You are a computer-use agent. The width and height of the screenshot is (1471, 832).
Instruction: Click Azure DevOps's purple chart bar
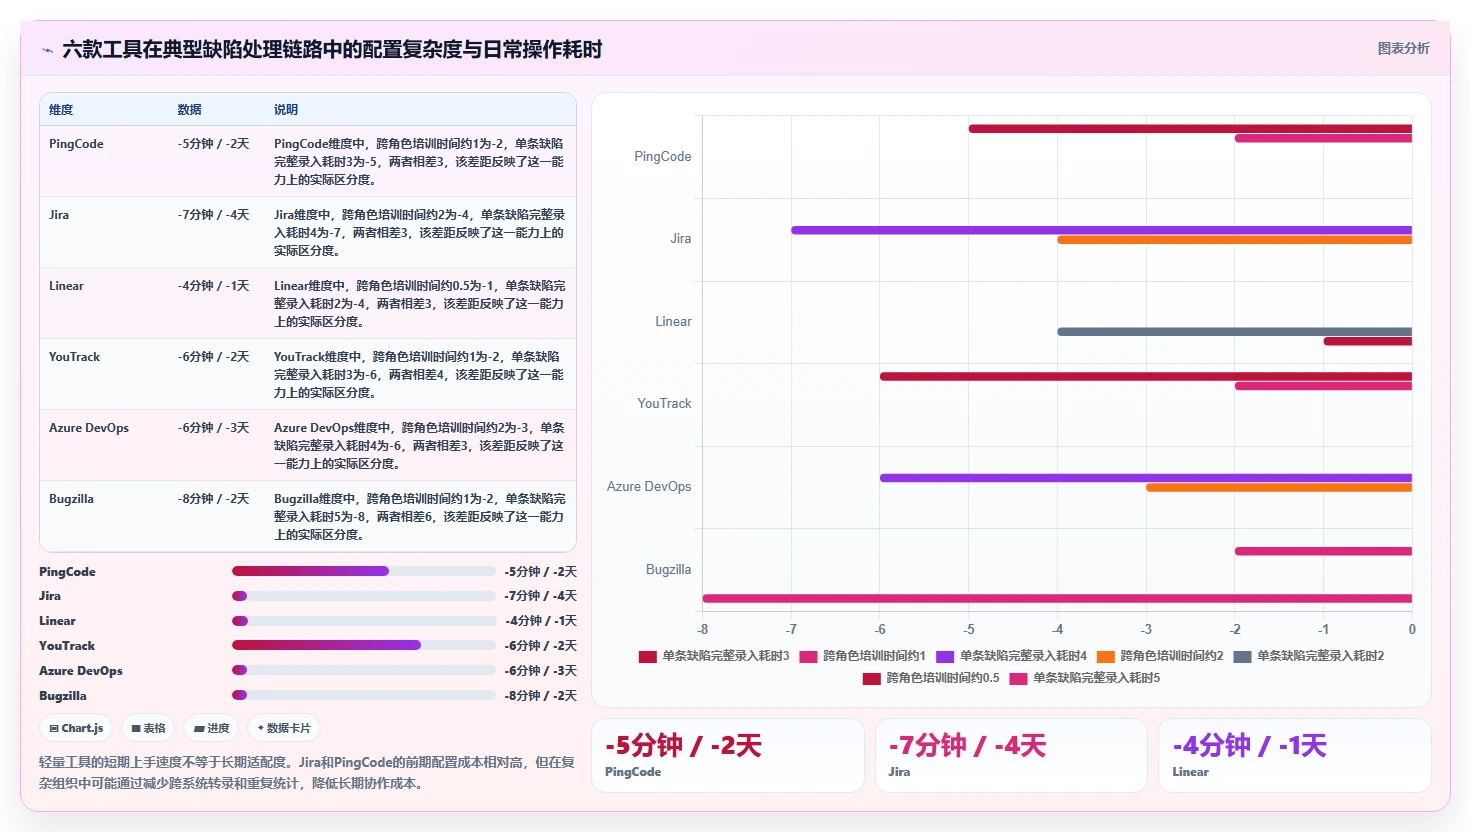(x=1146, y=478)
